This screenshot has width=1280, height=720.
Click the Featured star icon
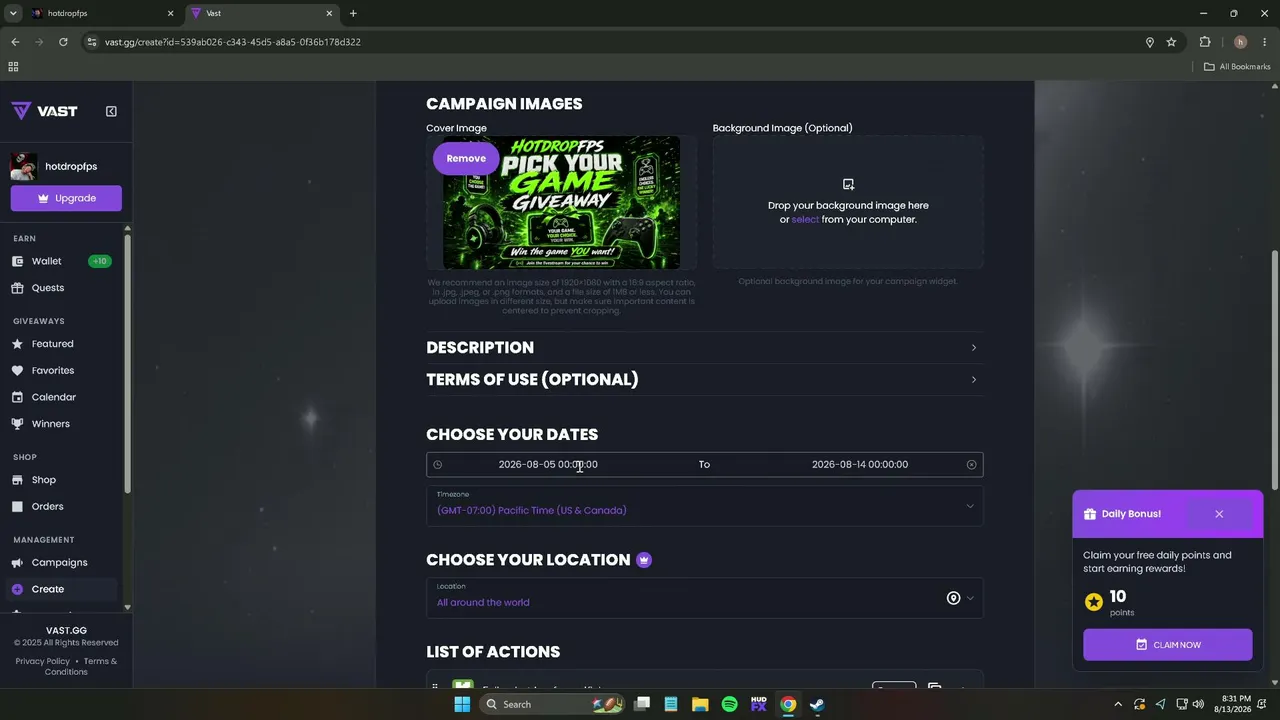(17, 344)
